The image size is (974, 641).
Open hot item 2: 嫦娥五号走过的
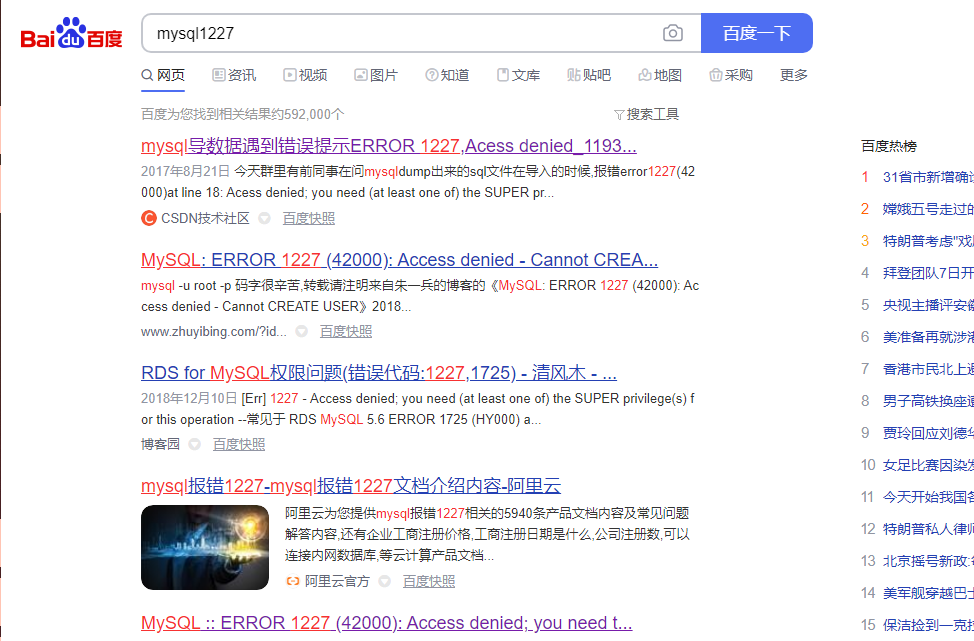point(928,209)
